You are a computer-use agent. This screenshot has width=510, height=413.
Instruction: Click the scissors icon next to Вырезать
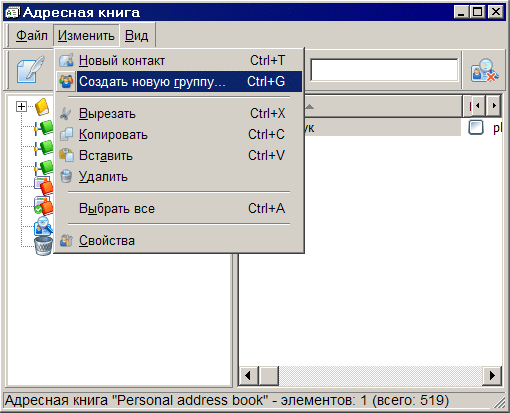pos(66,114)
